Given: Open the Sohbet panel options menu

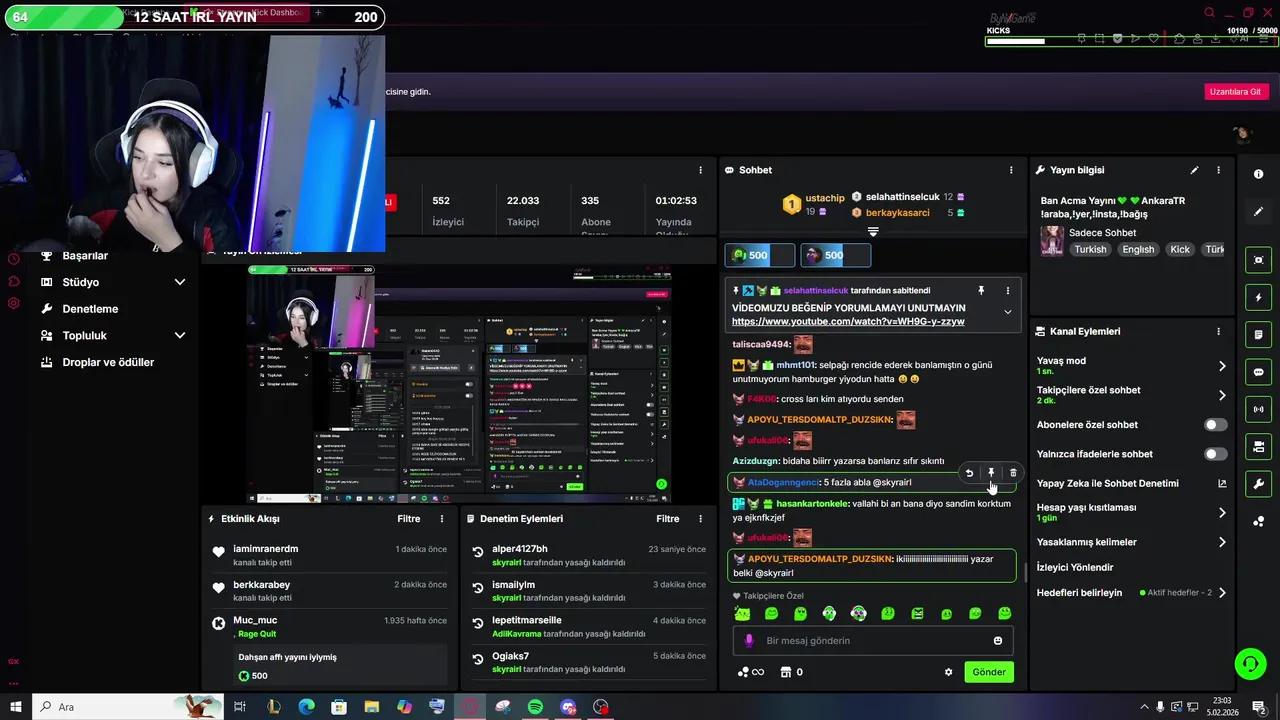Looking at the screenshot, I should coord(1011,170).
